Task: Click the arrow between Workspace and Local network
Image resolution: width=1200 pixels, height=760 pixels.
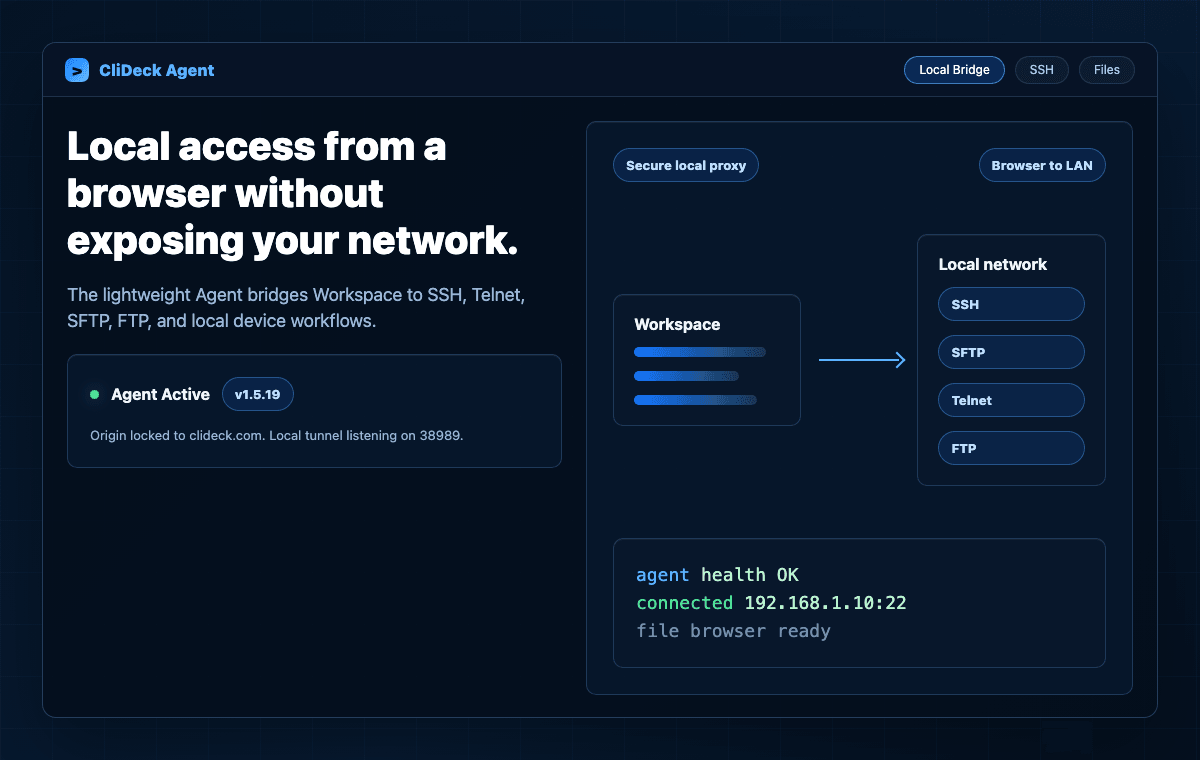Action: pos(862,360)
